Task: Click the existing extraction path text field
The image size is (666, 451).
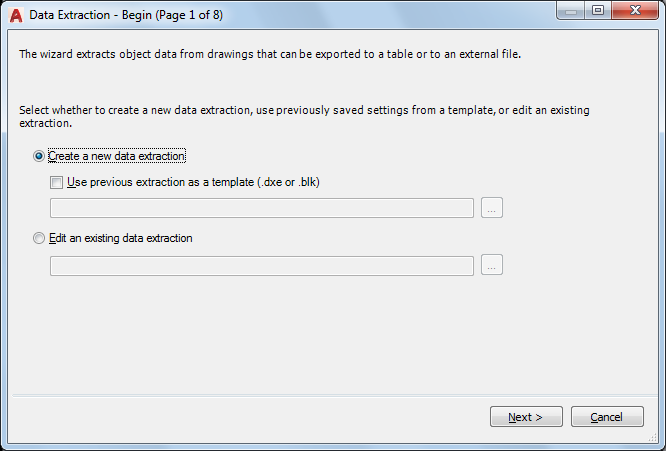Action: [261, 265]
